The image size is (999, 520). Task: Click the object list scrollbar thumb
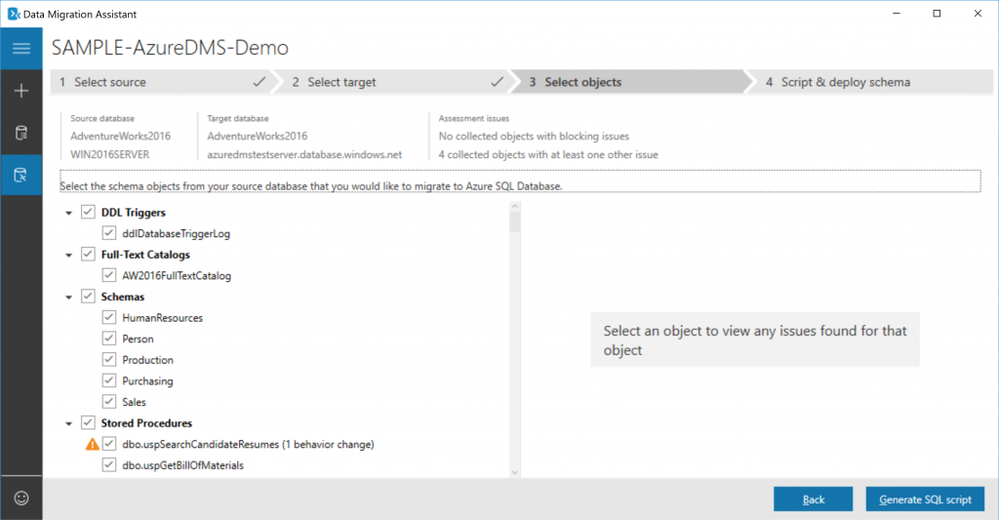[x=515, y=222]
